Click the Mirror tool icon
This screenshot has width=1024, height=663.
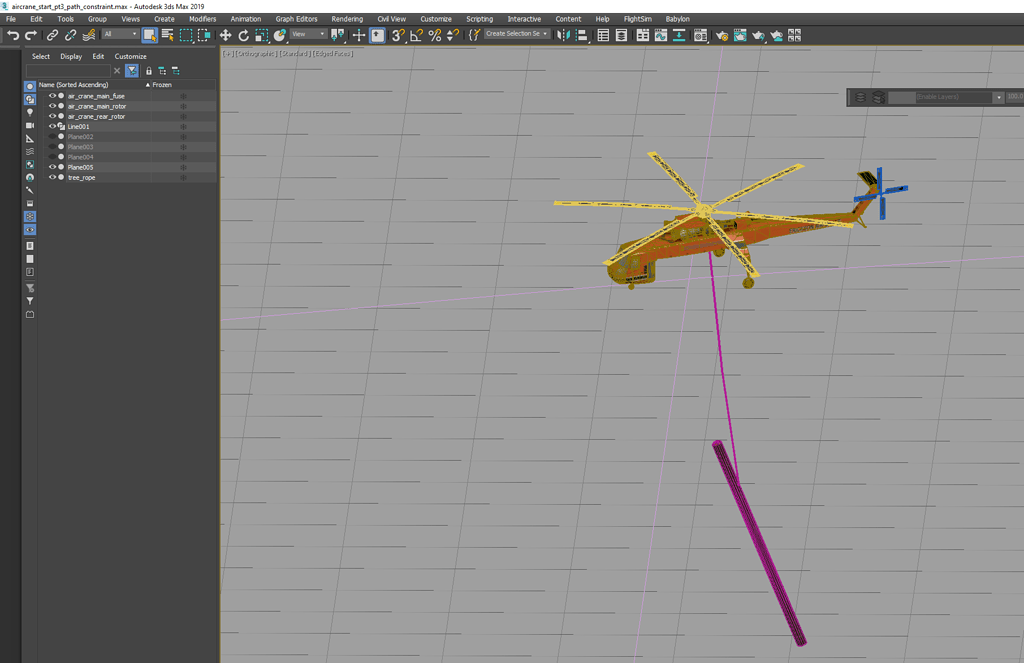pyautogui.click(x=564, y=34)
